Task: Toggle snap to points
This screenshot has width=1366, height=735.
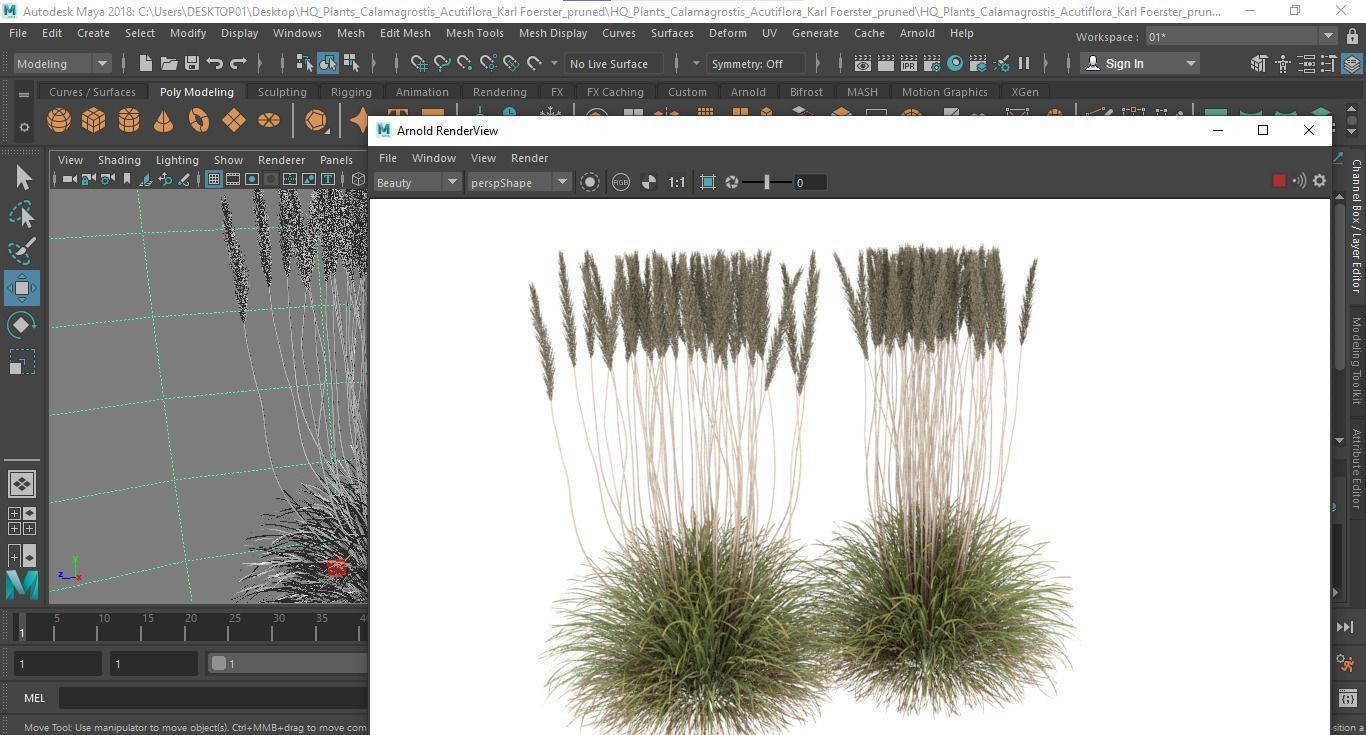Action: tap(465, 64)
